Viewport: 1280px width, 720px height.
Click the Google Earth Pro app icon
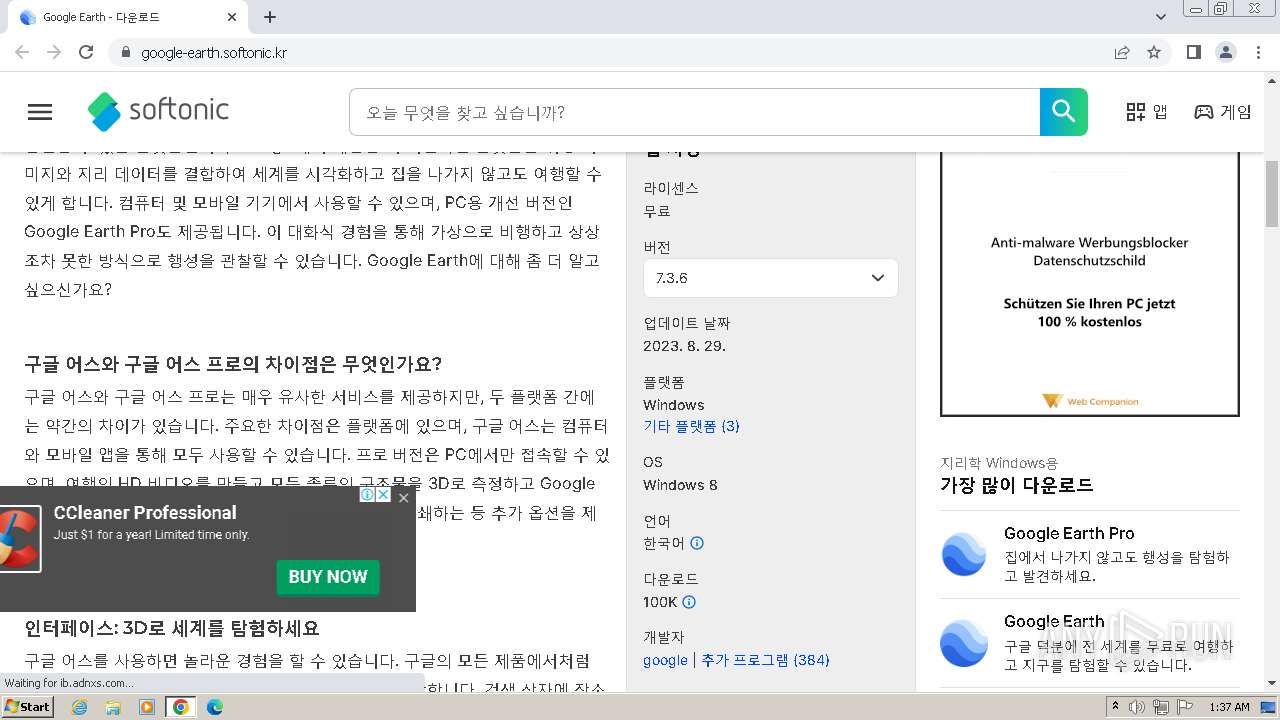(964, 554)
